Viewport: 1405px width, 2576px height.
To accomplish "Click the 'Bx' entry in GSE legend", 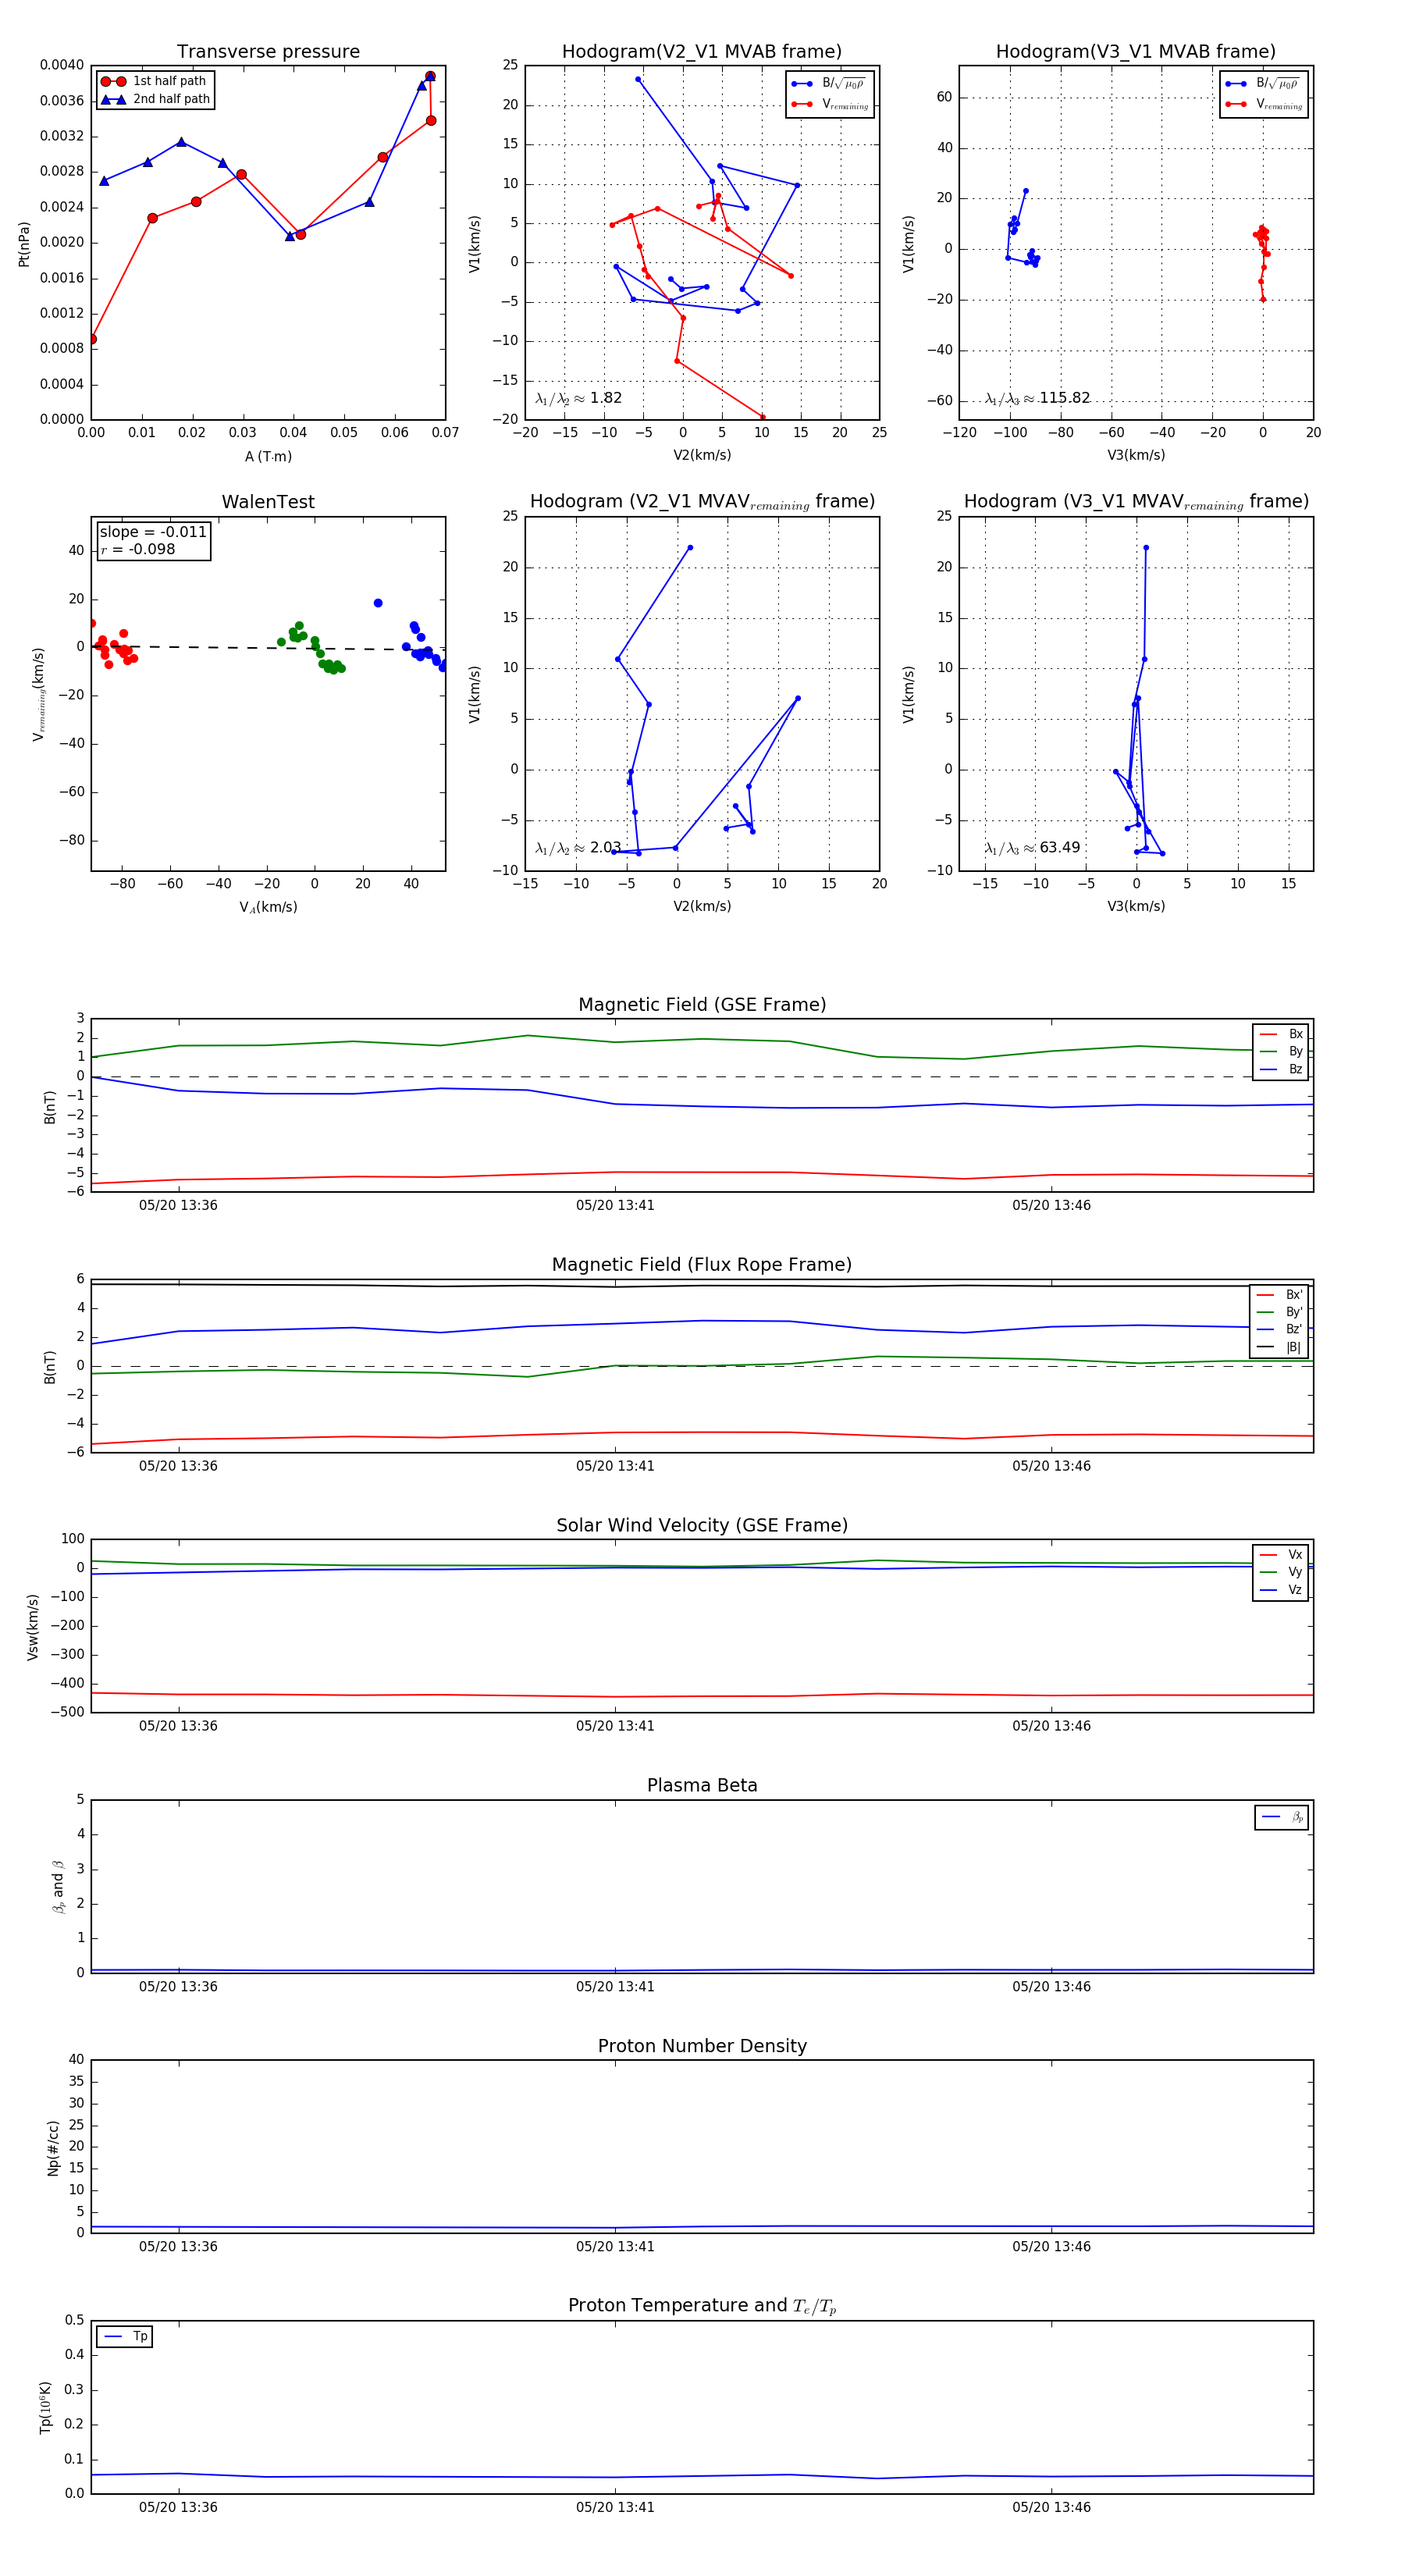I will (x=1281, y=1034).
